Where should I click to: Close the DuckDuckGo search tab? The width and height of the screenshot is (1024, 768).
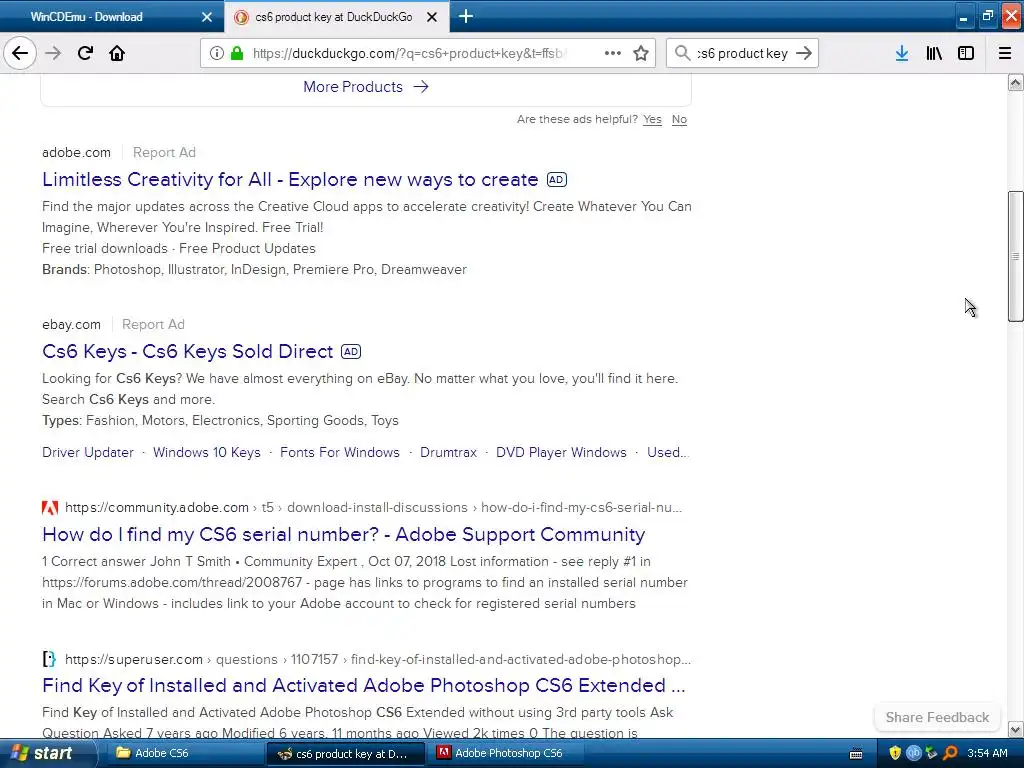(x=432, y=17)
